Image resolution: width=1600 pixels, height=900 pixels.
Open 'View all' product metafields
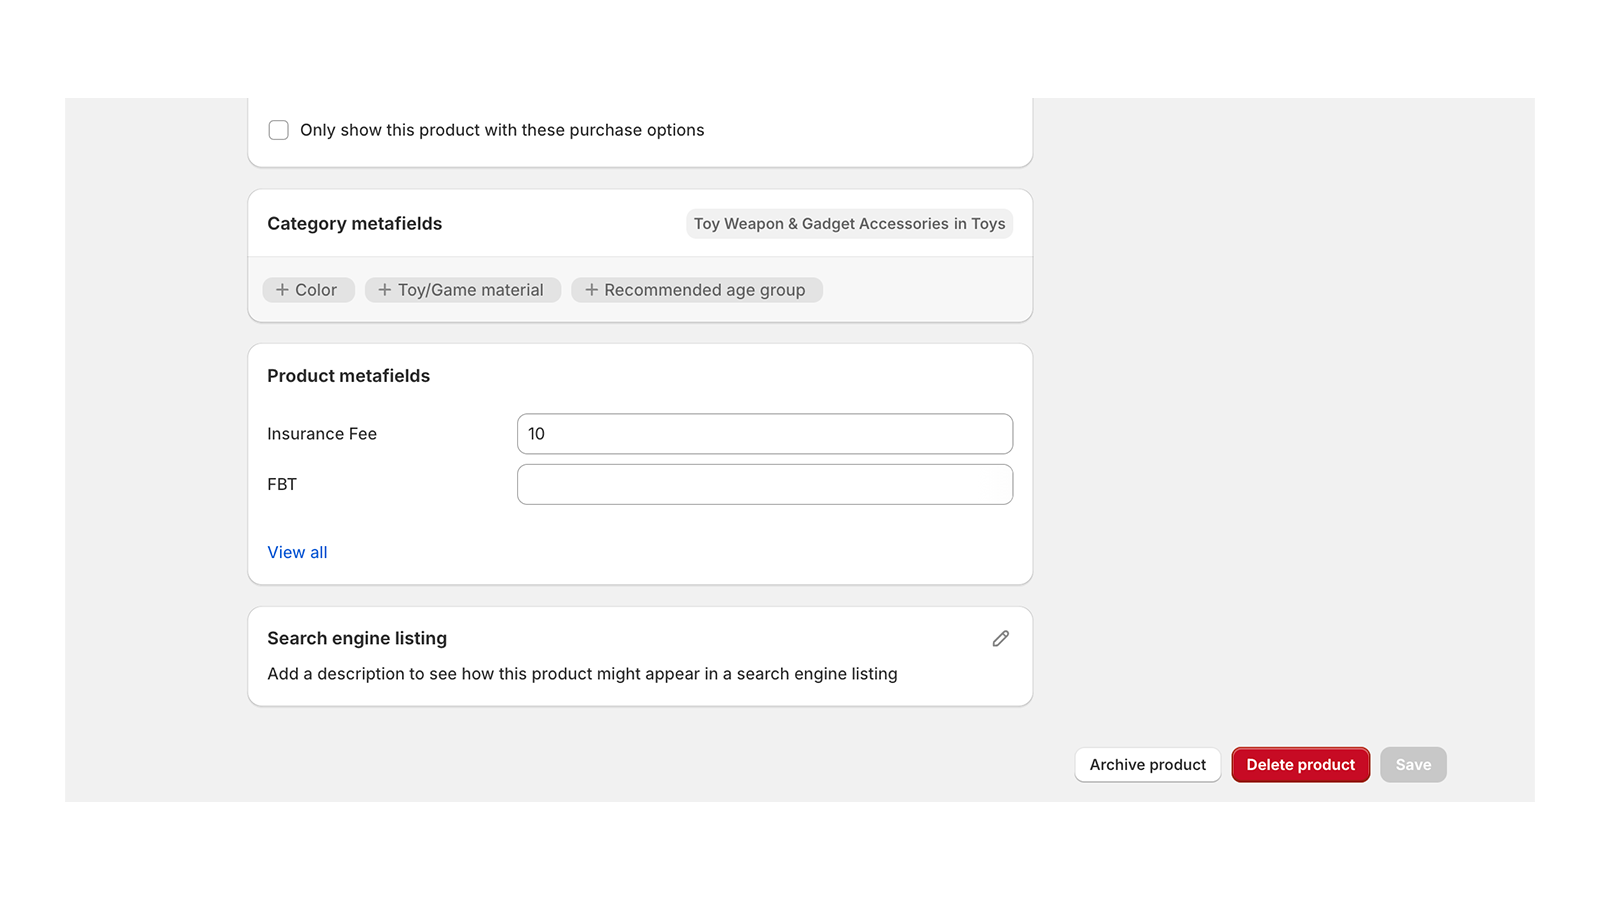[297, 552]
